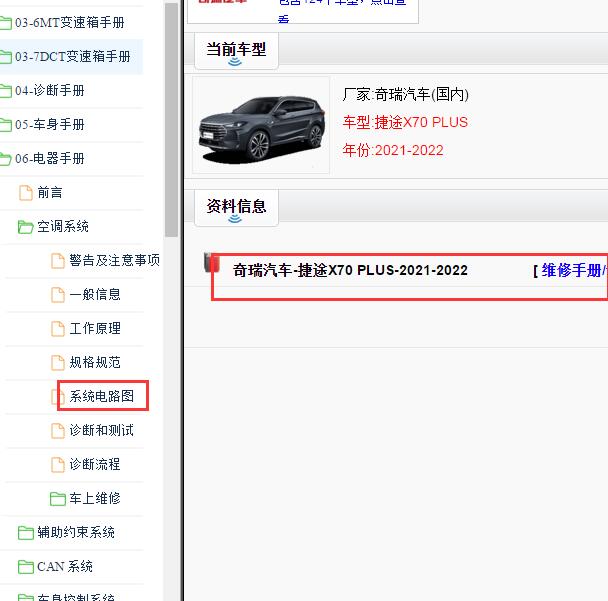
Task: Expand the CAN 系统 folder
Action: [65, 566]
